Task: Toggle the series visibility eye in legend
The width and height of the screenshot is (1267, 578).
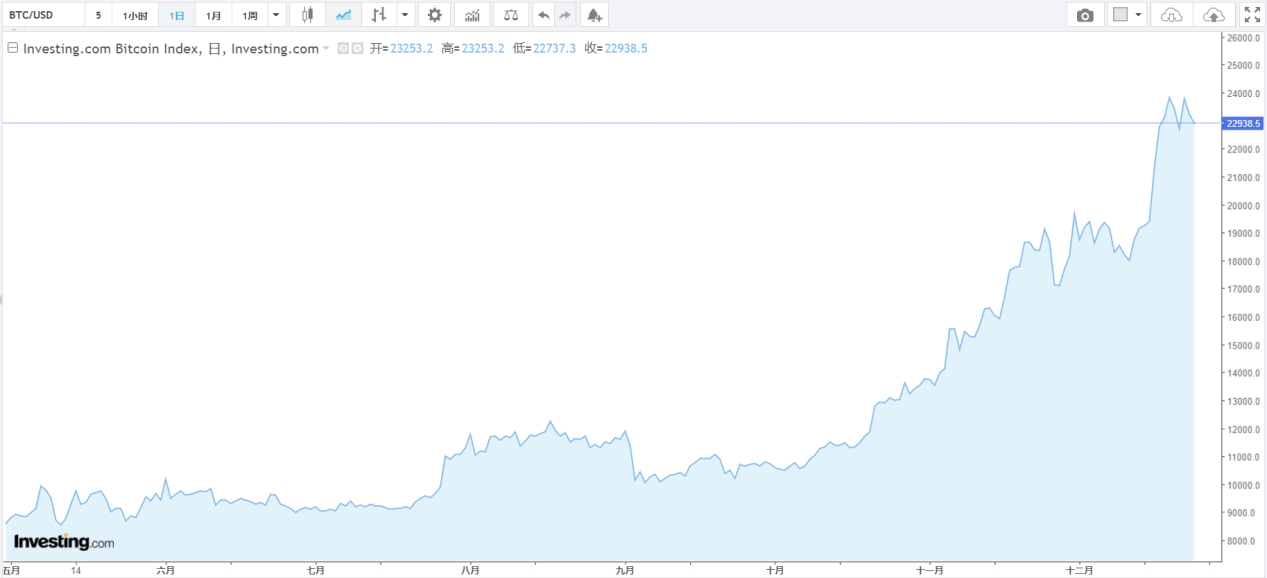Action: tap(343, 48)
